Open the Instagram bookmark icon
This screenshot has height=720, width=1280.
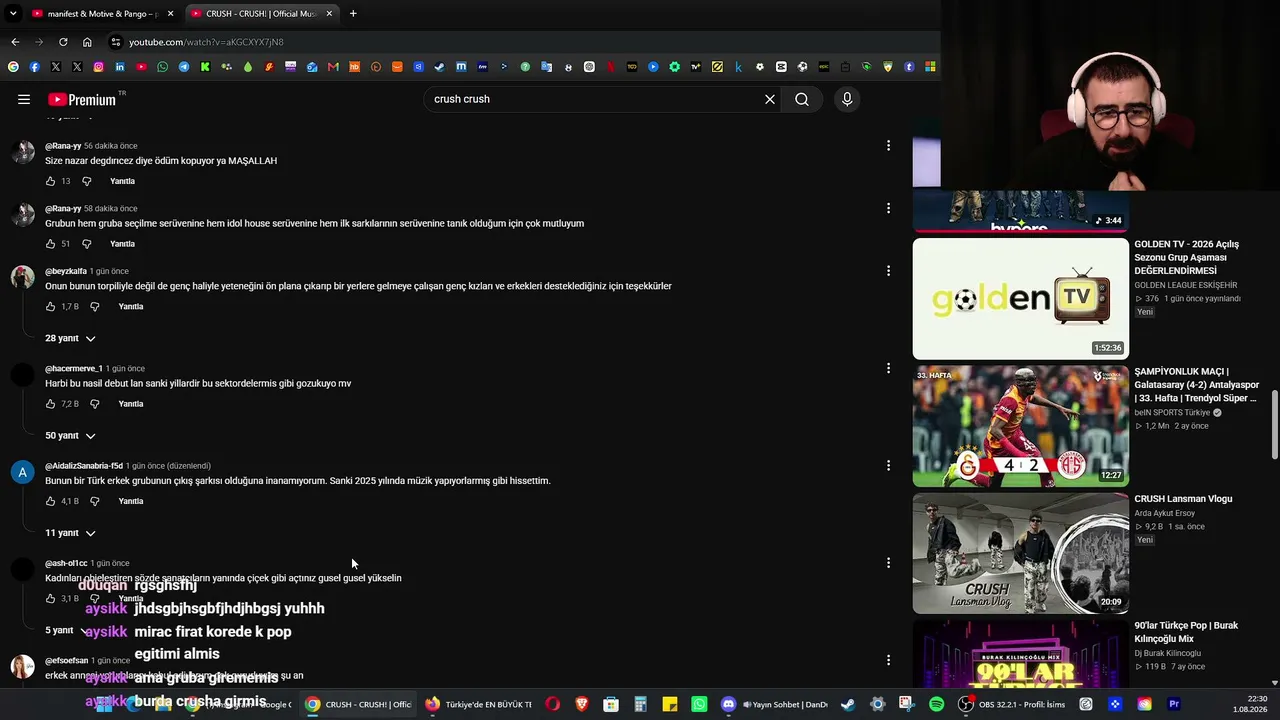pyautogui.click(x=98, y=67)
